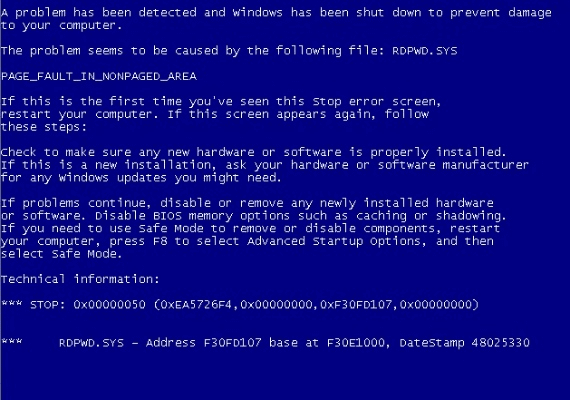Click the 'these steps:' line
570x400 pixels.
coord(44,127)
